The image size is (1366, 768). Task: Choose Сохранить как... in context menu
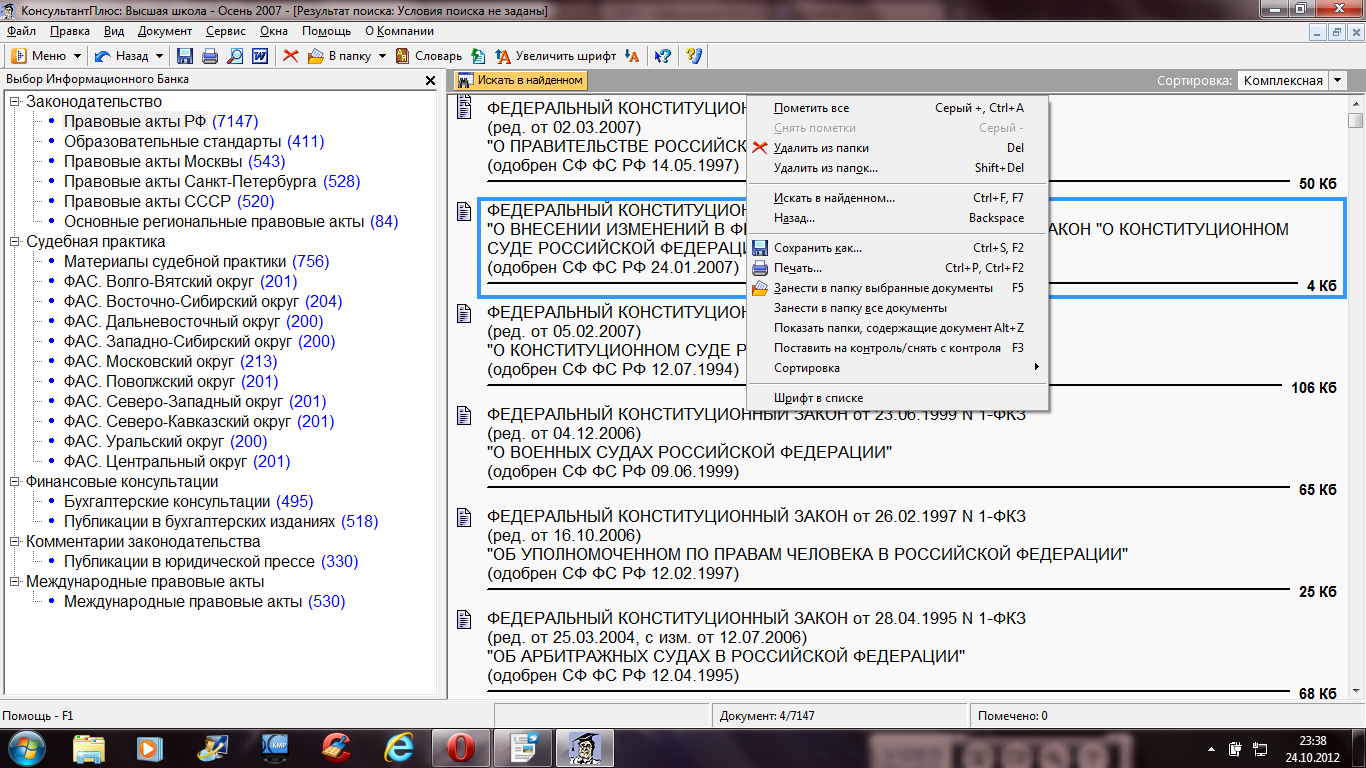897,248
